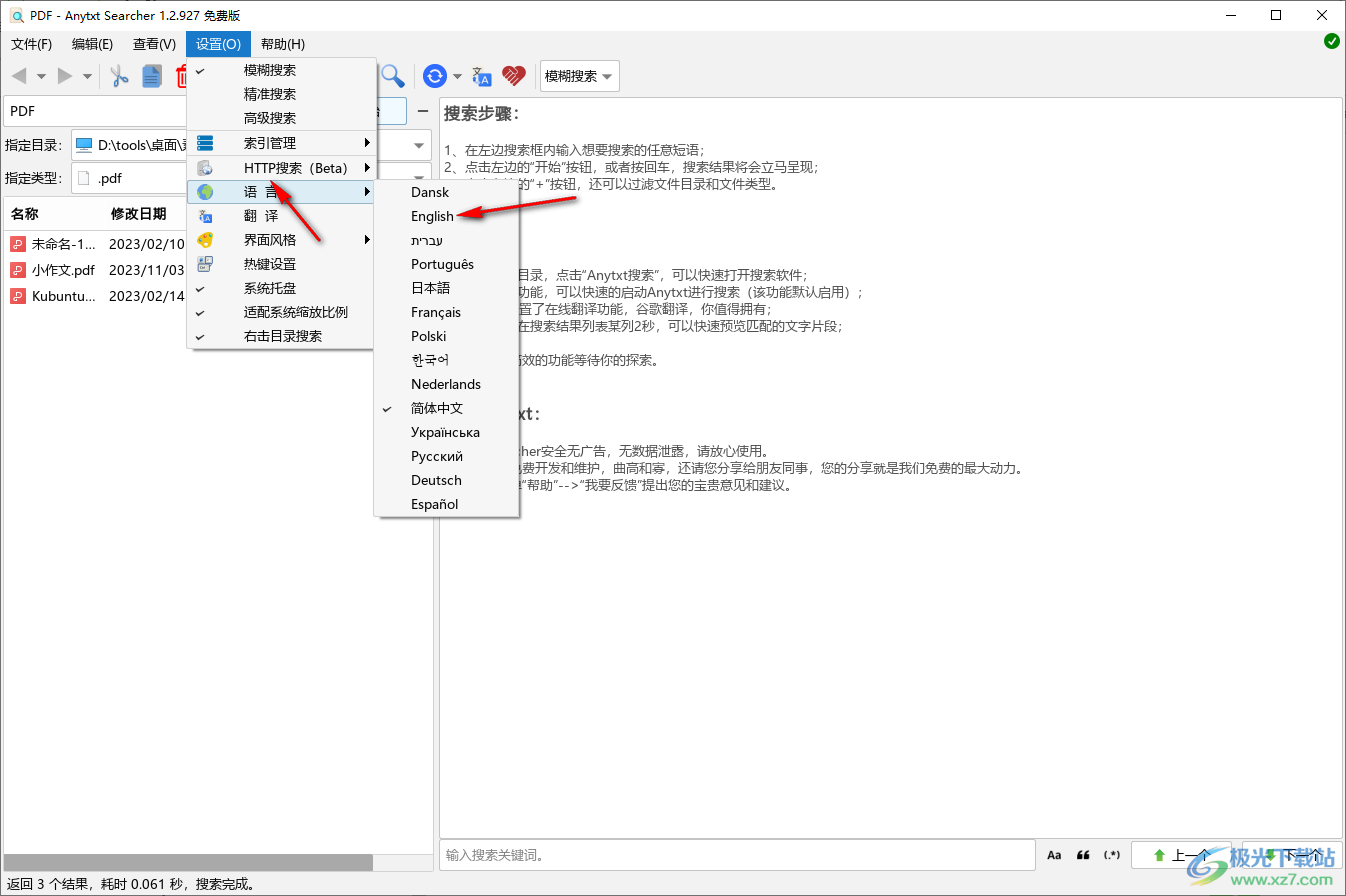The height and width of the screenshot is (896, 1346).
Task: Choose Français language
Action: [x=446, y=312]
